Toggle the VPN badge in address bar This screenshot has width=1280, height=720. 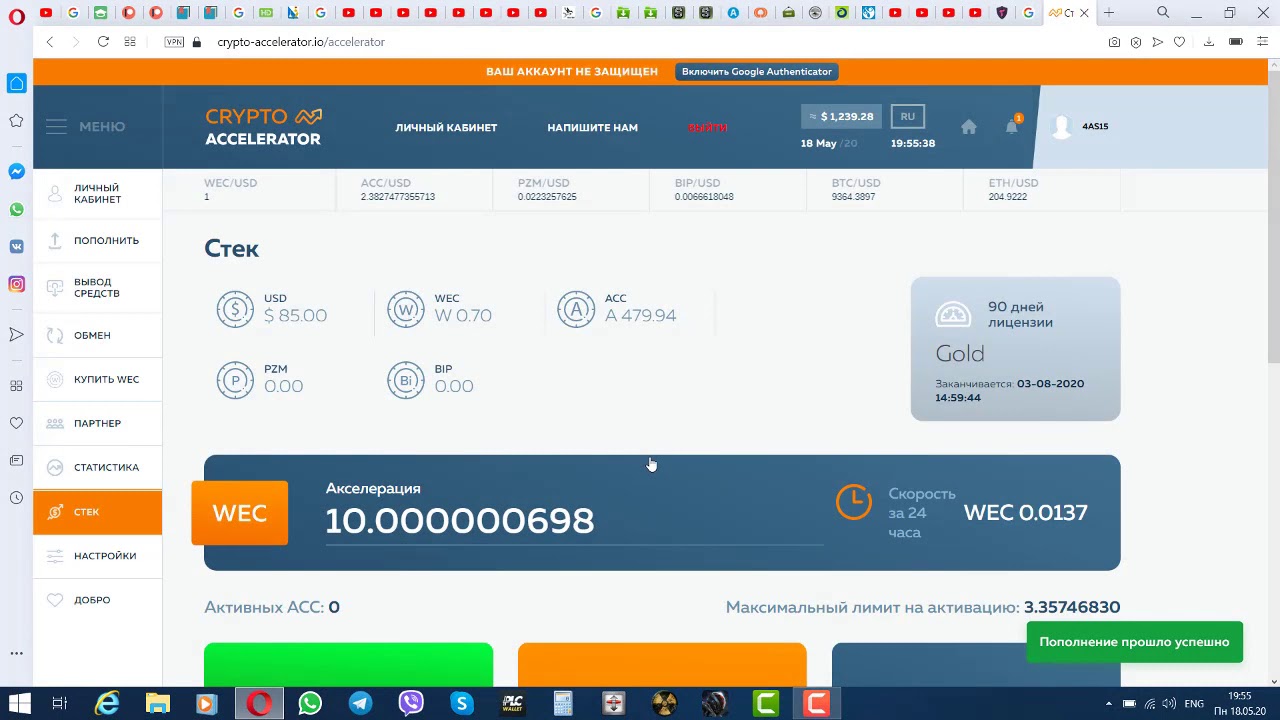click(x=174, y=42)
